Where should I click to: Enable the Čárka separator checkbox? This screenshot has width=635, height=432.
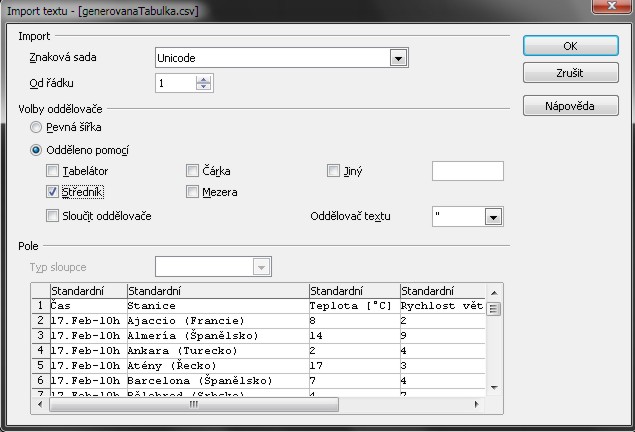(193, 171)
